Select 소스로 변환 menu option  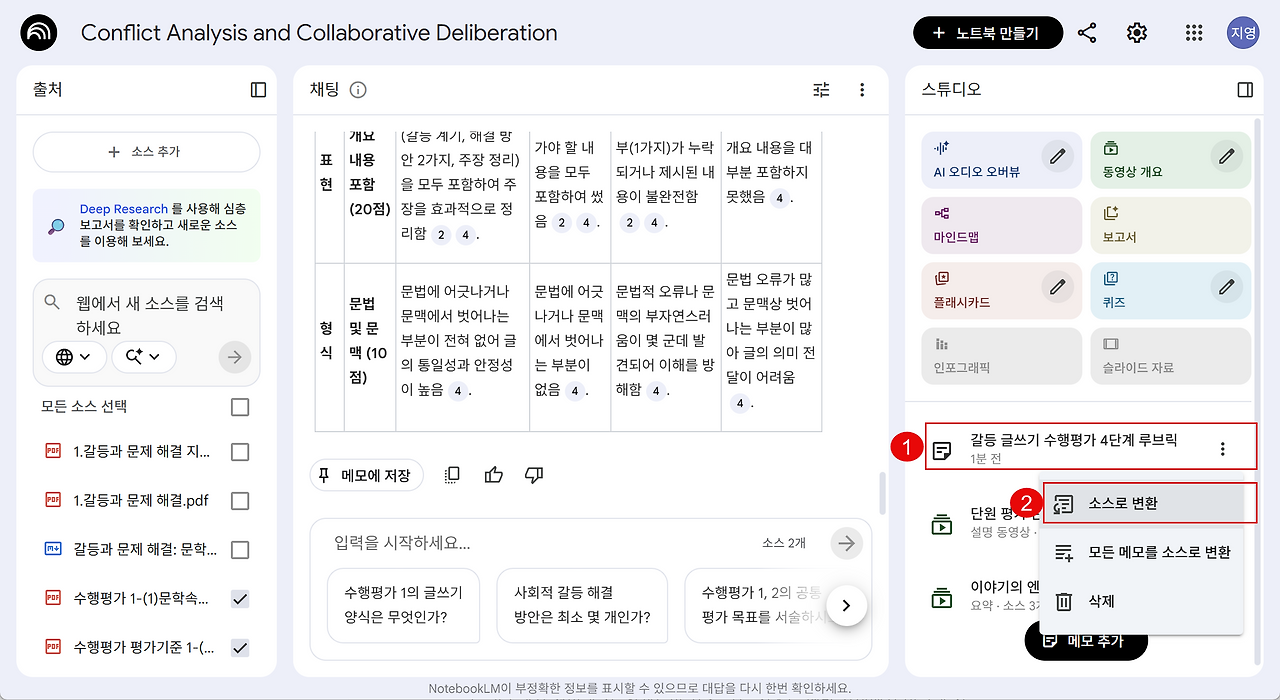coord(1143,503)
